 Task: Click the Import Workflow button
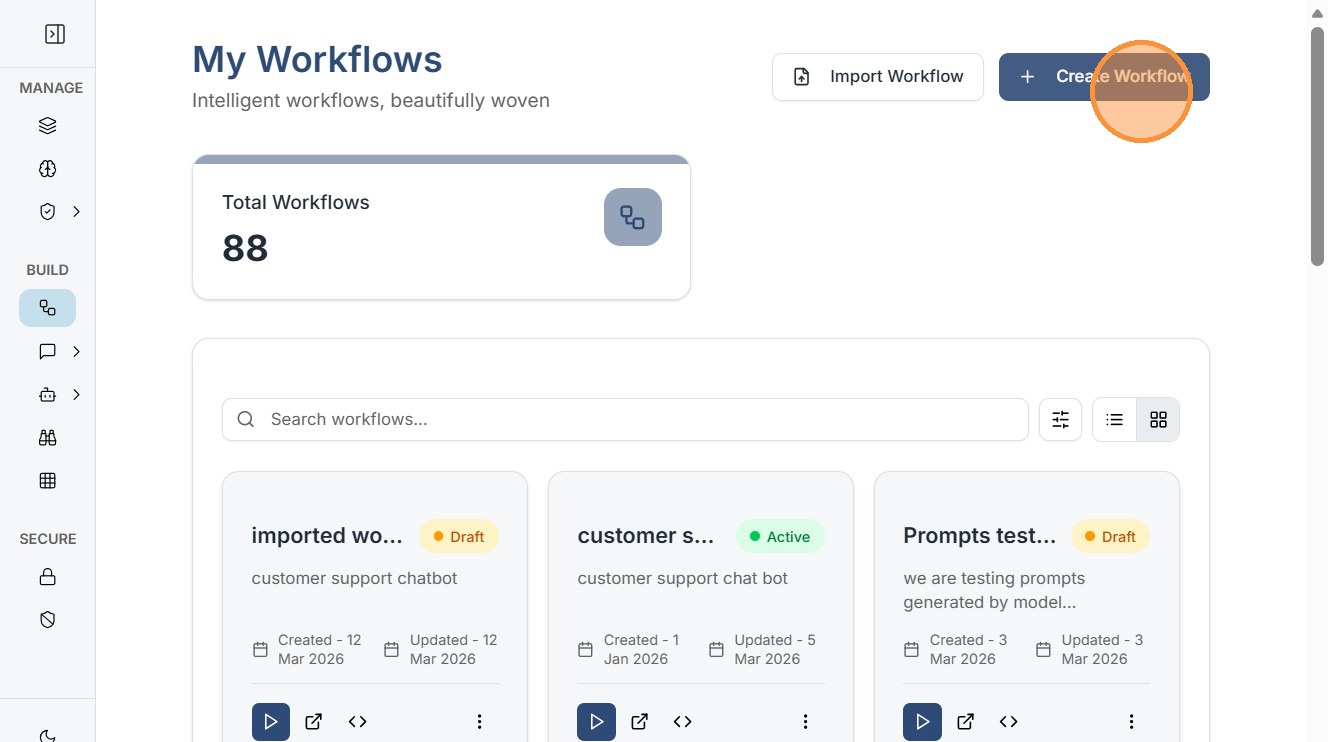[x=877, y=77]
